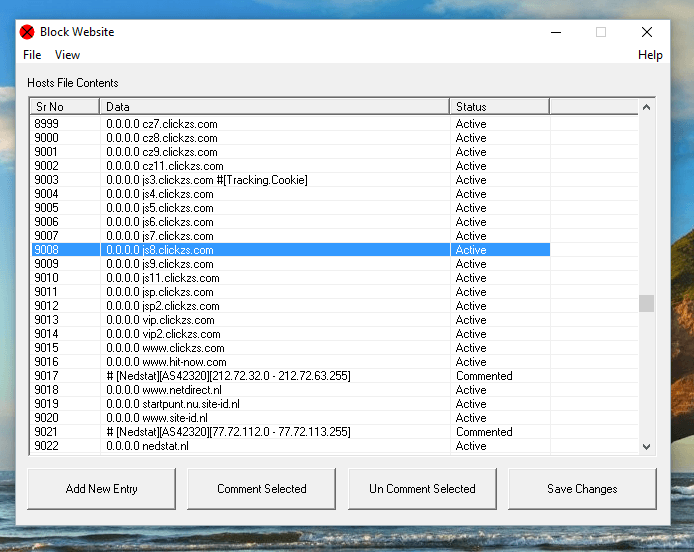694x552 pixels.
Task: Click Commented status in row 9021
Action: pyautogui.click(x=484, y=432)
